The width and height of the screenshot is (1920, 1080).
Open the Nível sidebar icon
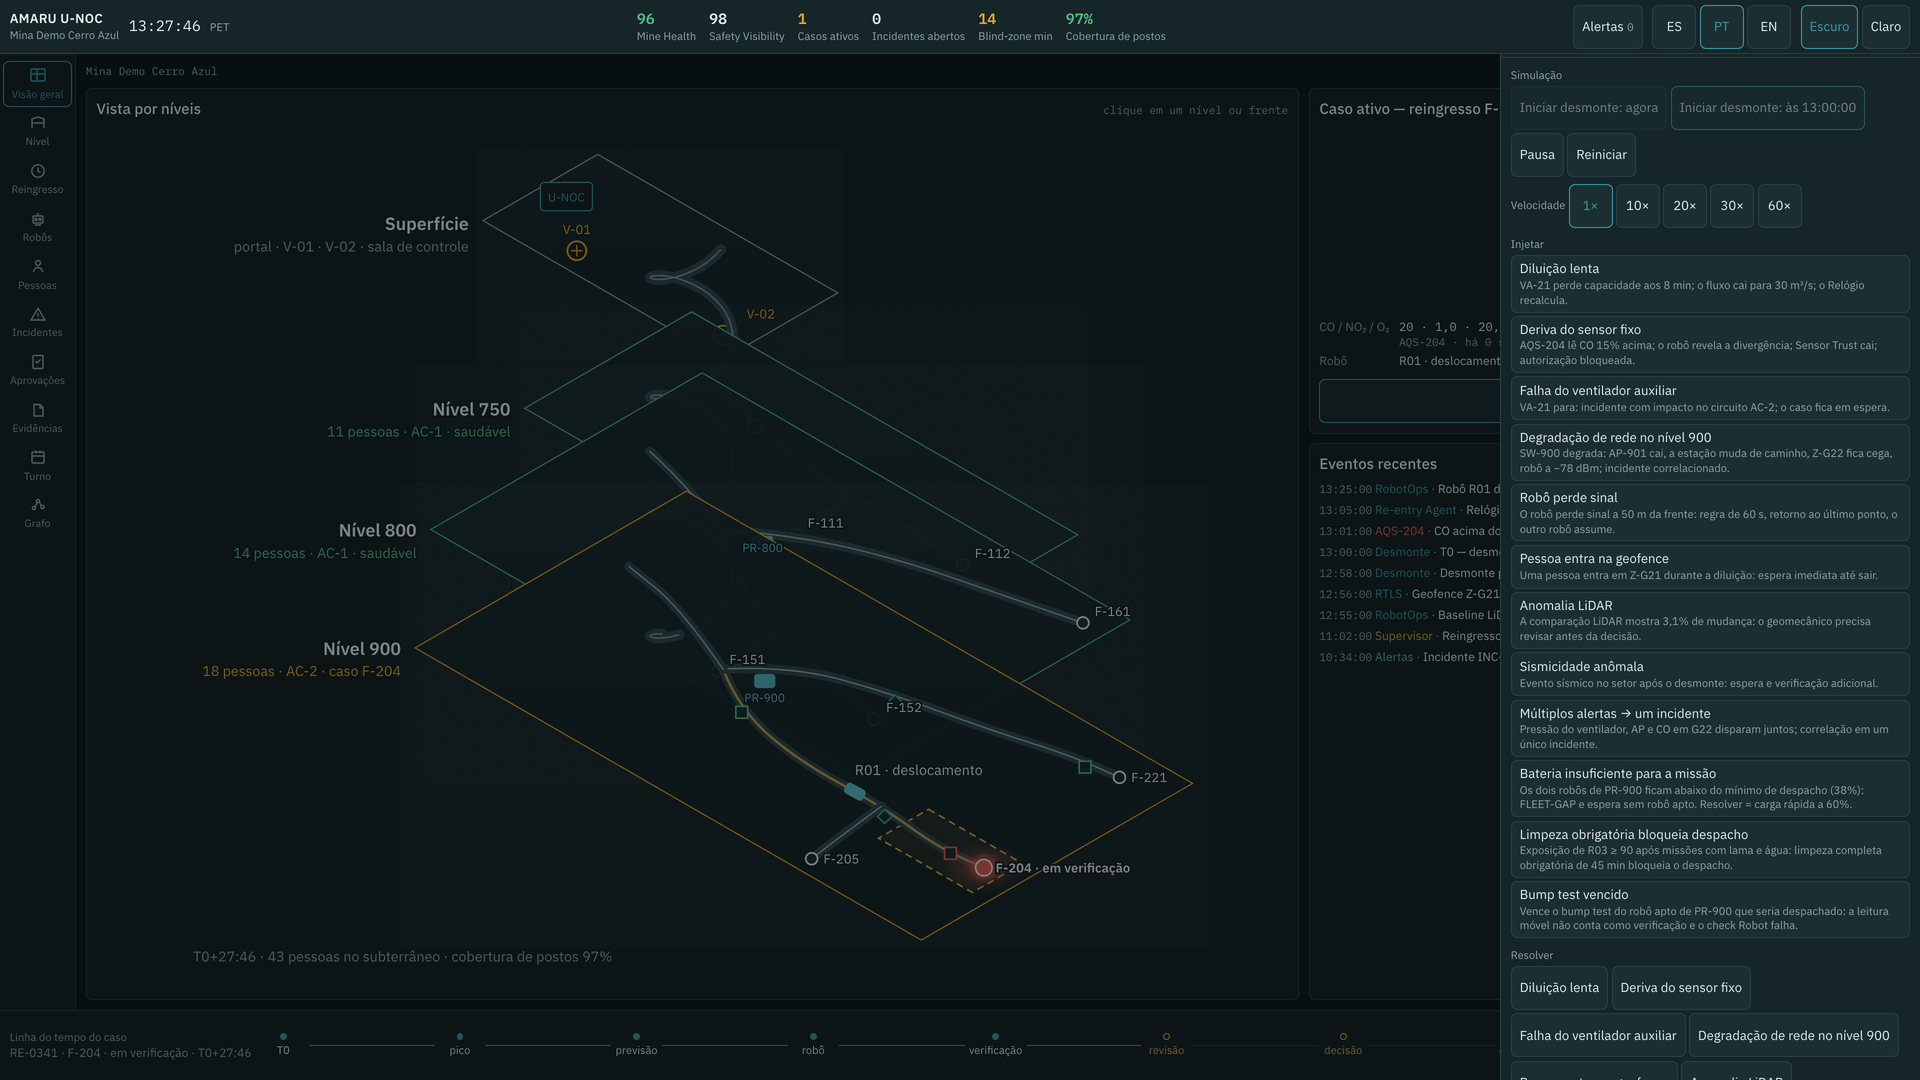click(x=37, y=131)
